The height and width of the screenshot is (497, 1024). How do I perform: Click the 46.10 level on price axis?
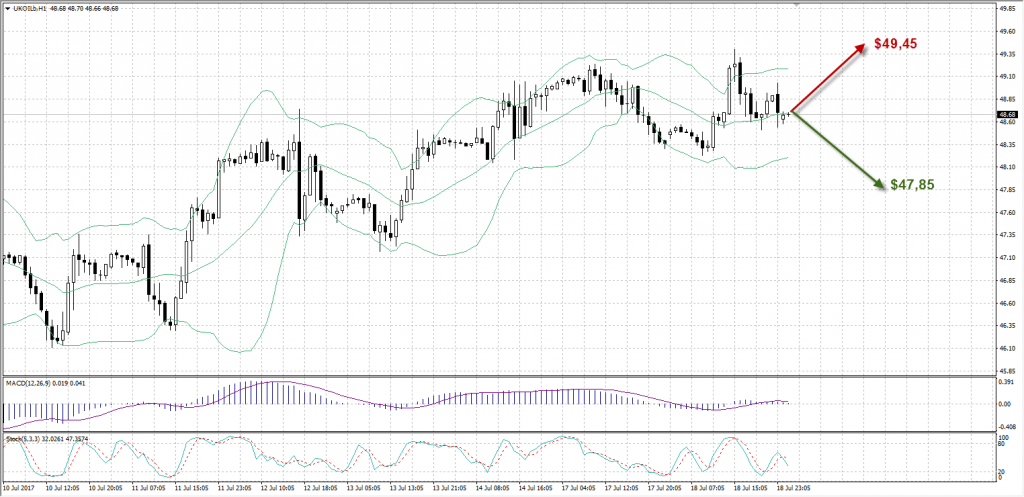(x=1005, y=348)
